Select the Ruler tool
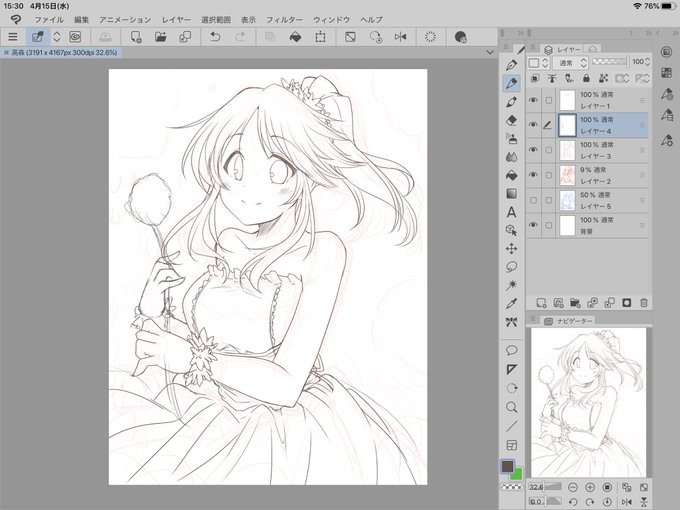This screenshot has height=510, width=680. point(512,369)
